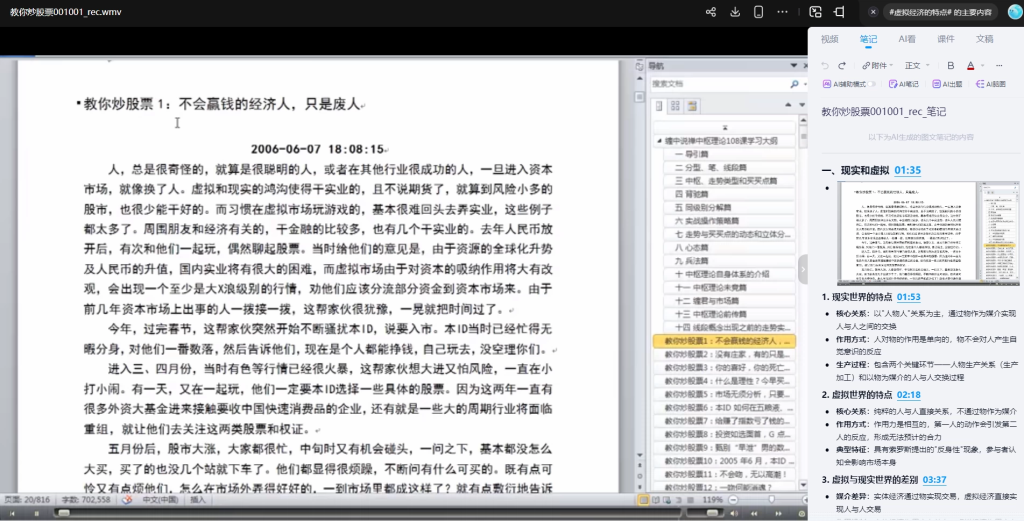The image size is (1024, 521).
Task: Mute the video volume icon
Action: click(735, 514)
